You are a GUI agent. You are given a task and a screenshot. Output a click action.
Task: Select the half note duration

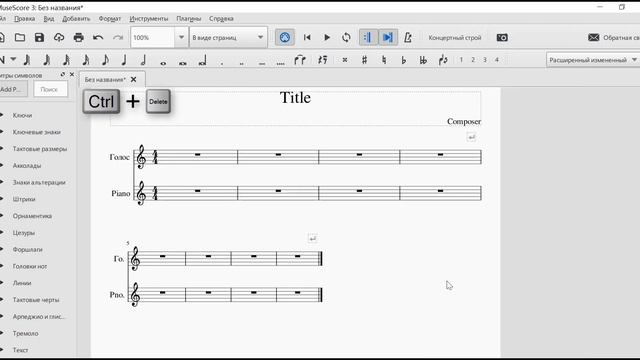143,60
